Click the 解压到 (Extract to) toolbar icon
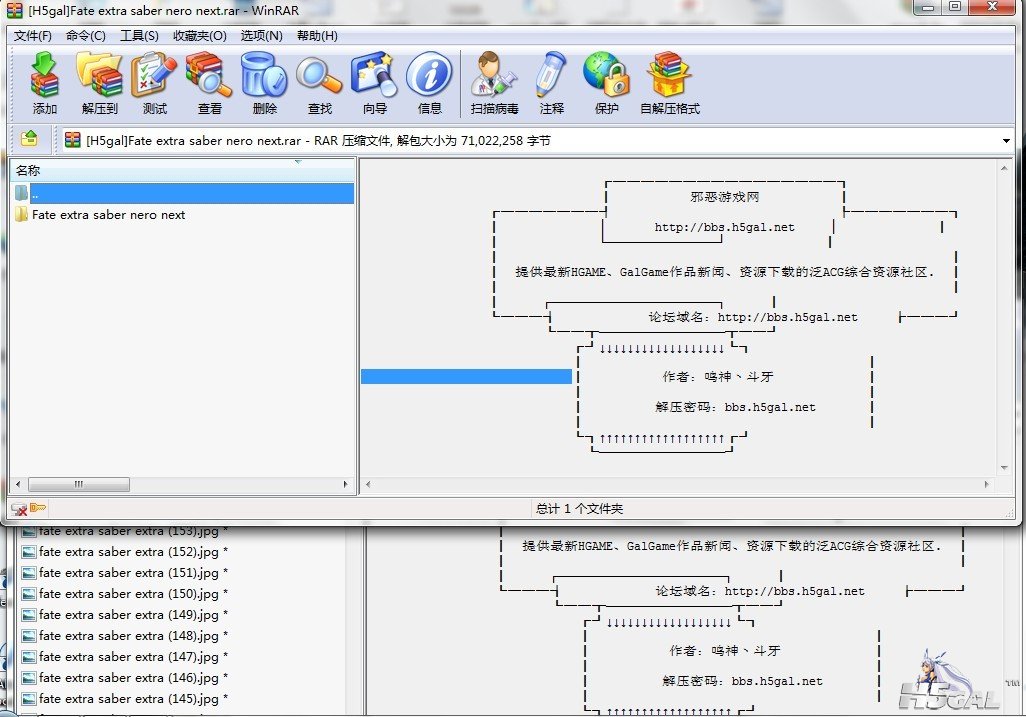1026x717 pixels. 99,83
